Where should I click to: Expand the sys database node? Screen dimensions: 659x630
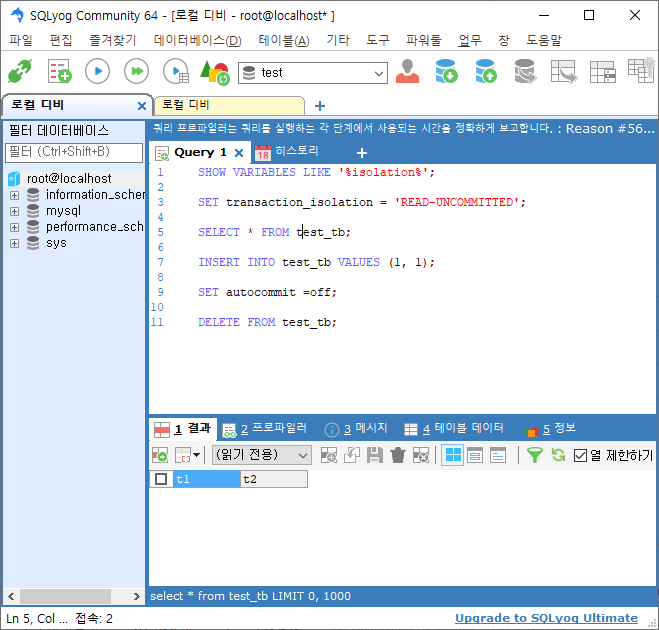14,243
